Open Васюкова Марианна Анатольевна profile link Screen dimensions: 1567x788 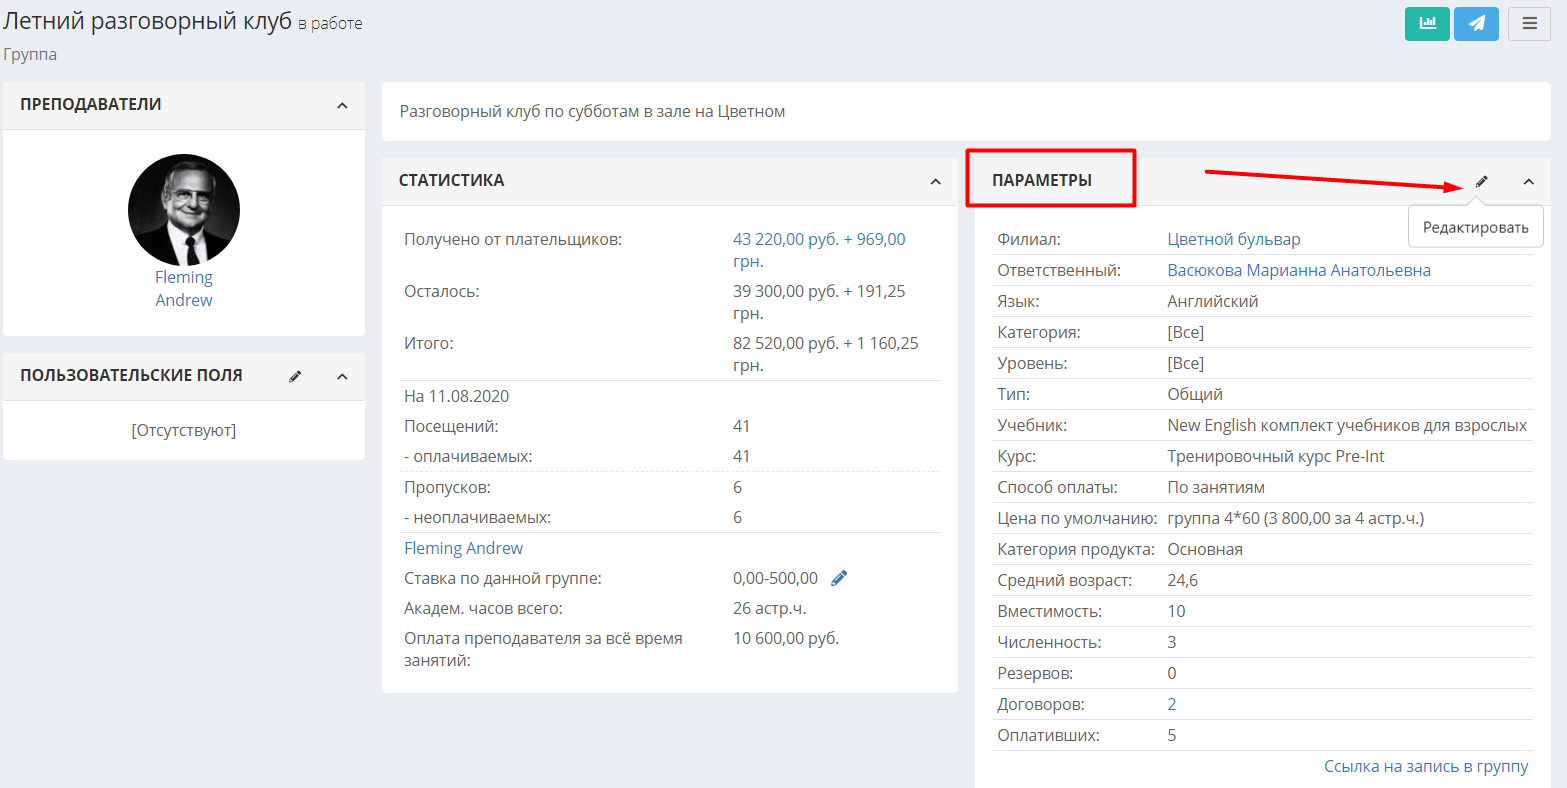coord(1299,270)
